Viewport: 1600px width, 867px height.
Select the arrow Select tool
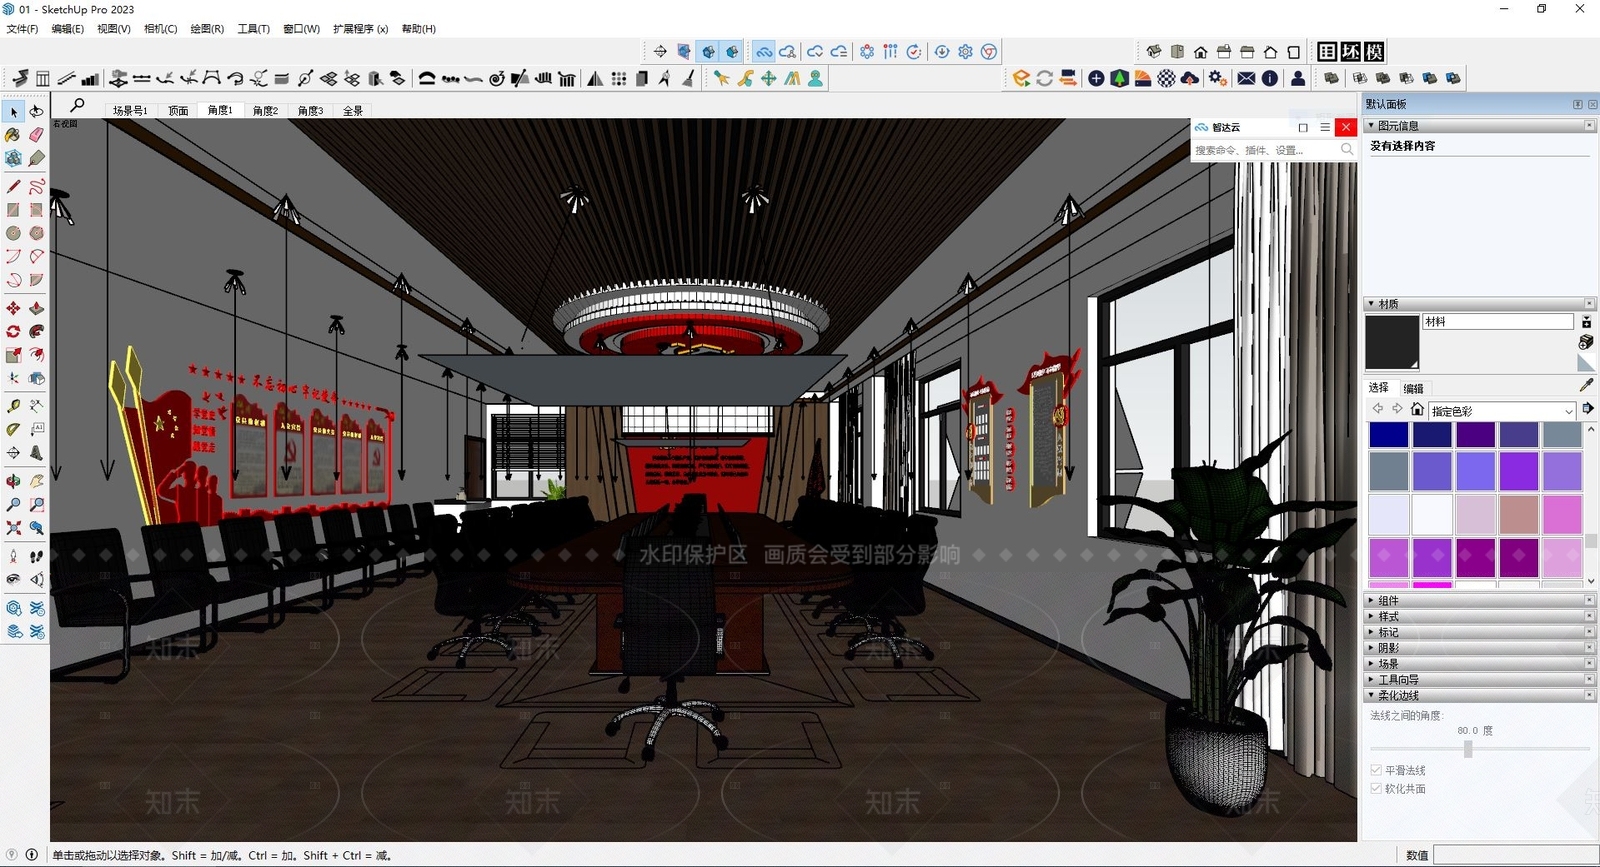pos(13,111)
